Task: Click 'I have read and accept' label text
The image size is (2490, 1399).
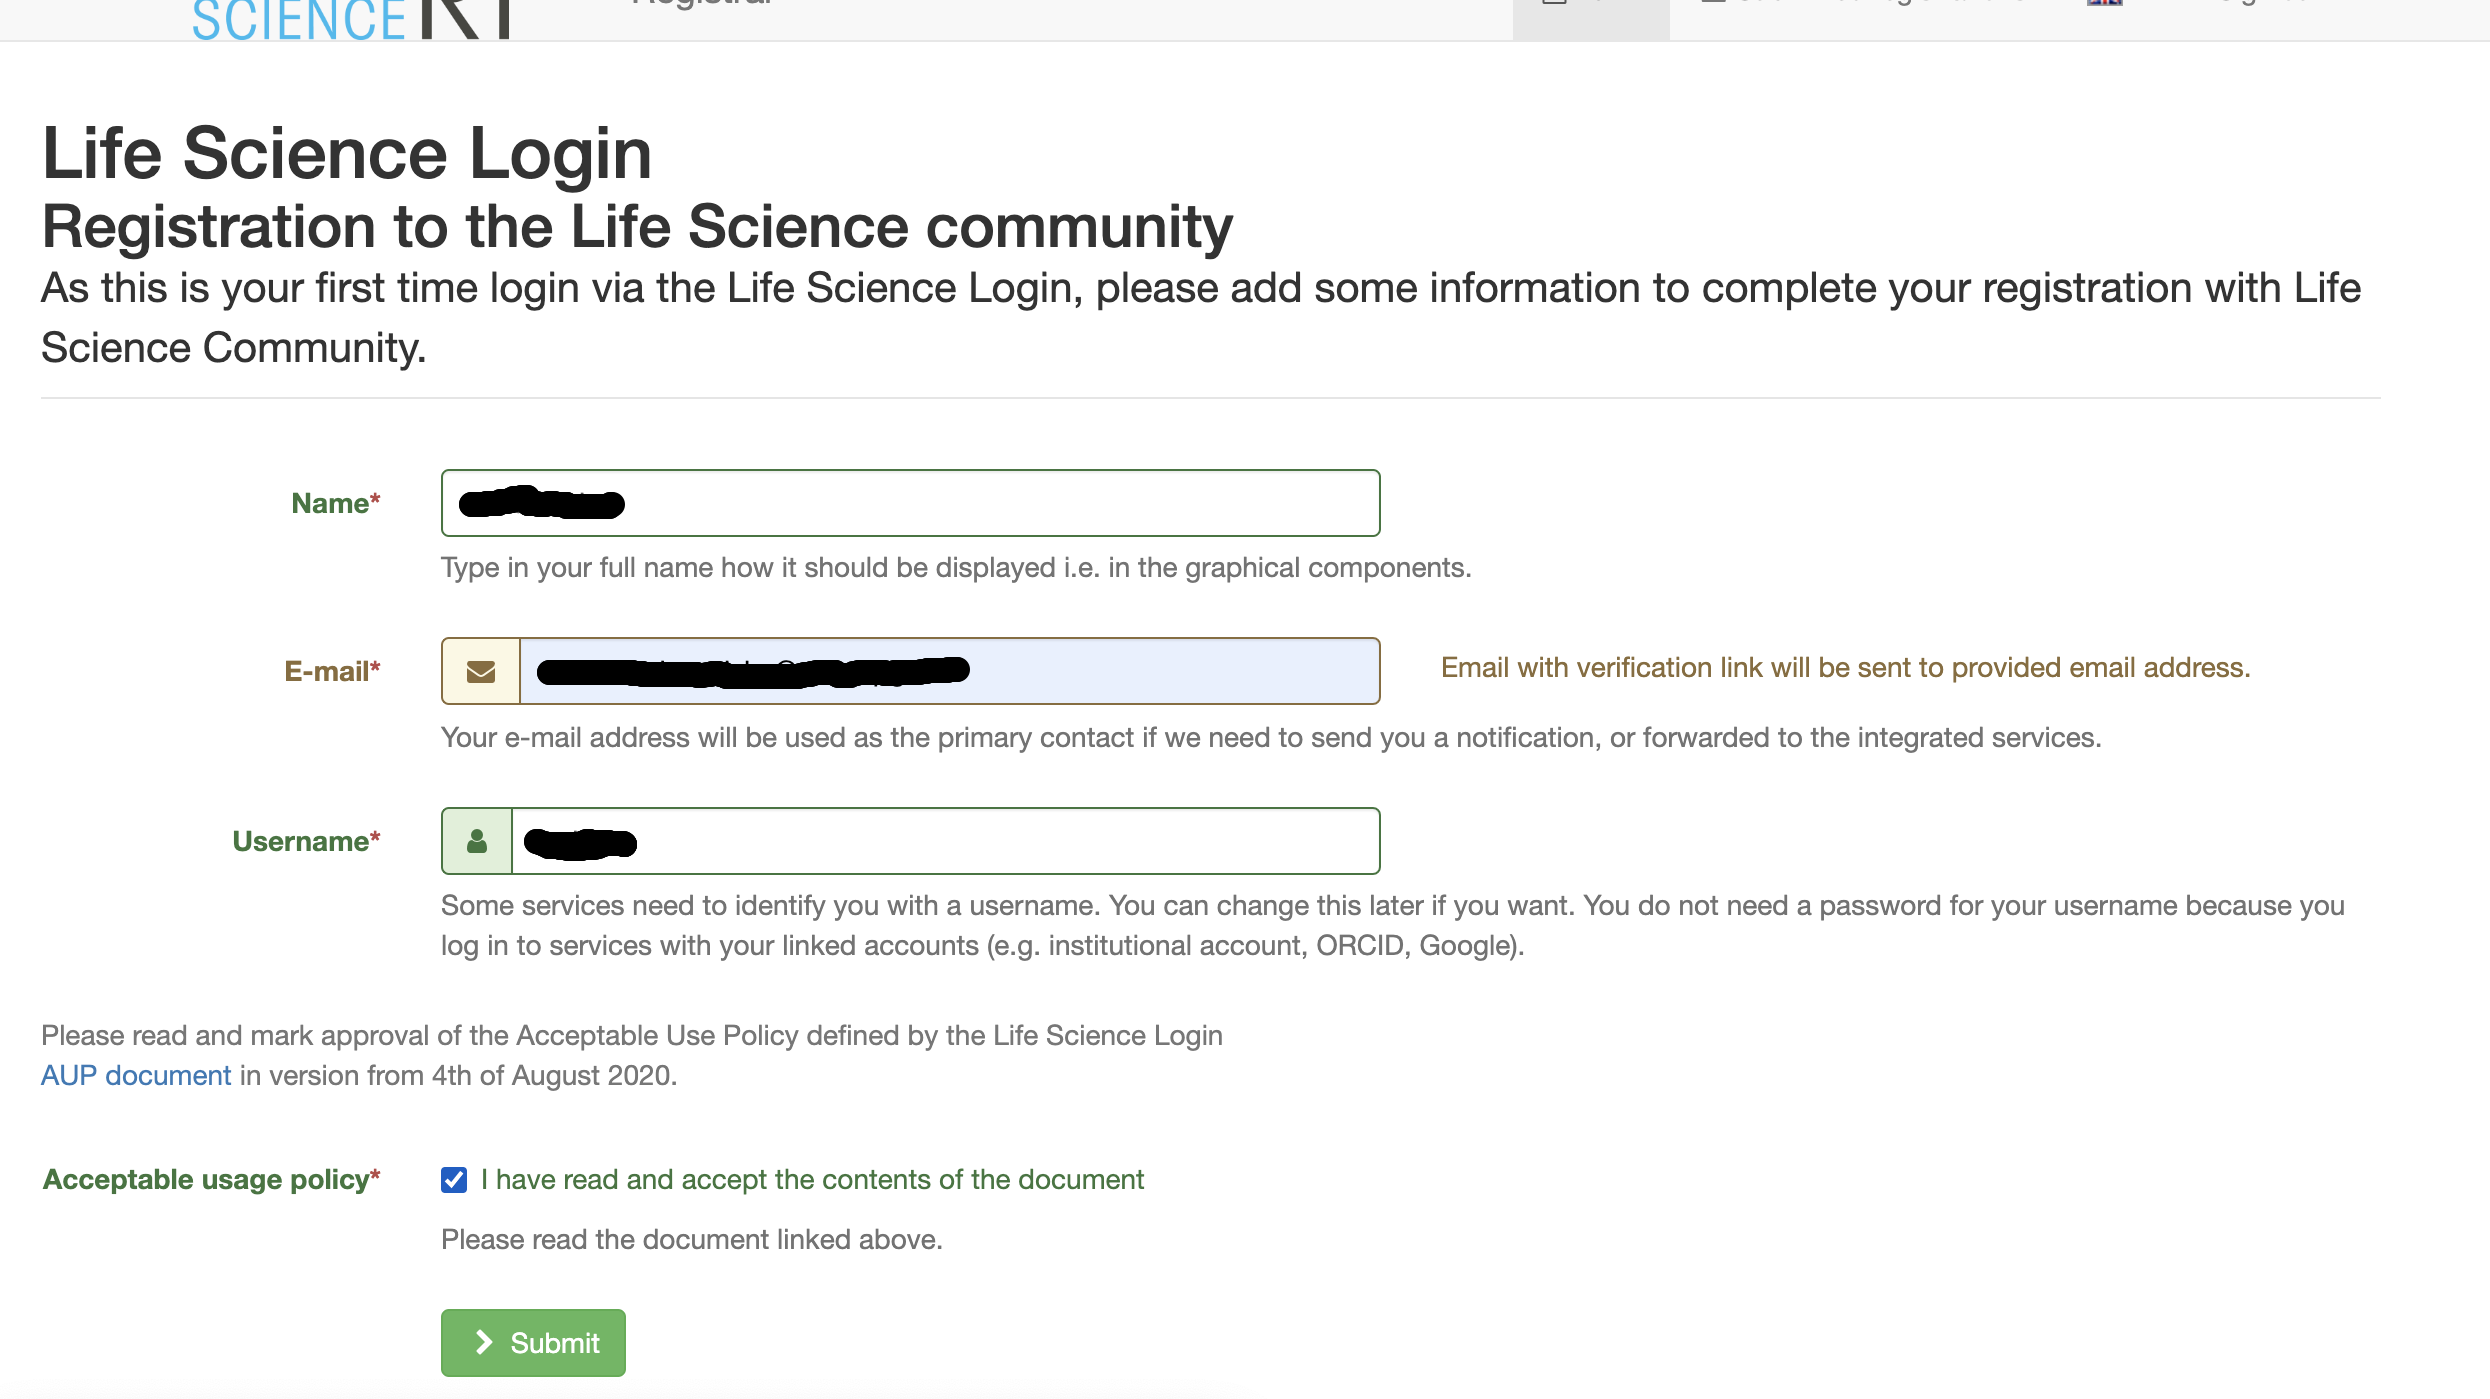Action: [812, 1180]
